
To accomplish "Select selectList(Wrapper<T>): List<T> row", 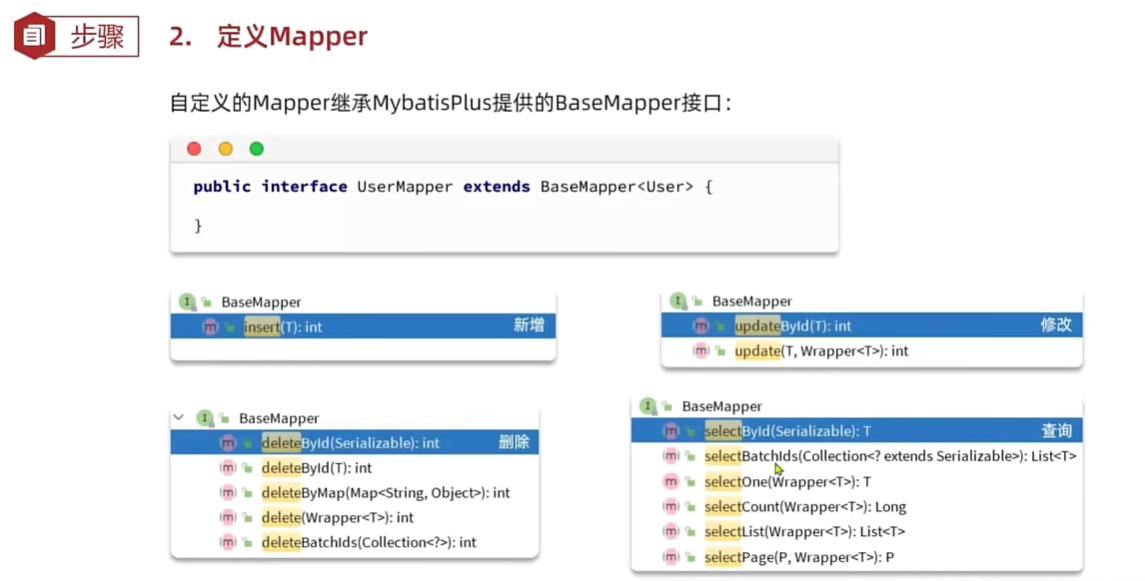I will [857, 531].
